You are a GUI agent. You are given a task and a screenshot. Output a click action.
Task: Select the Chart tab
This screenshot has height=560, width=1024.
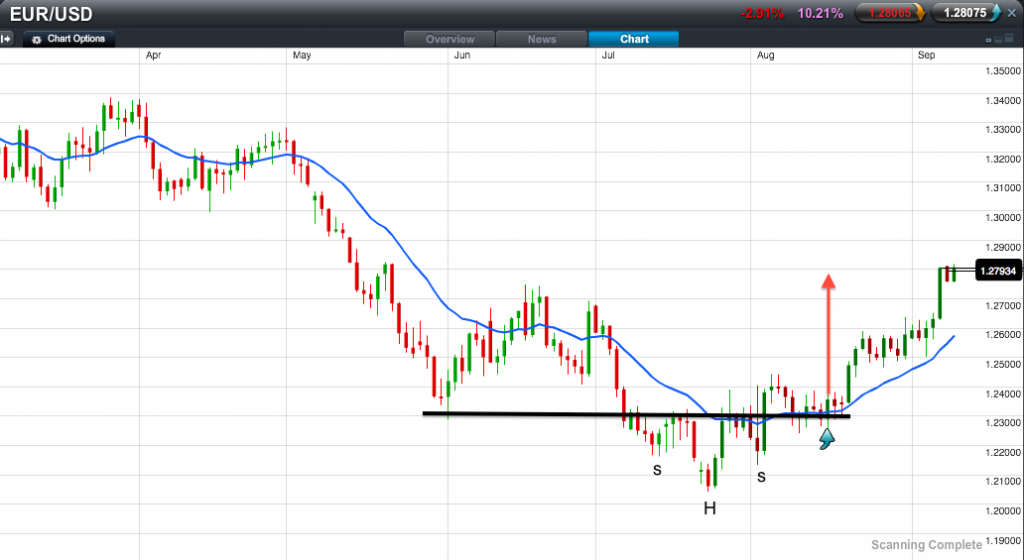(x=634, y=39)
